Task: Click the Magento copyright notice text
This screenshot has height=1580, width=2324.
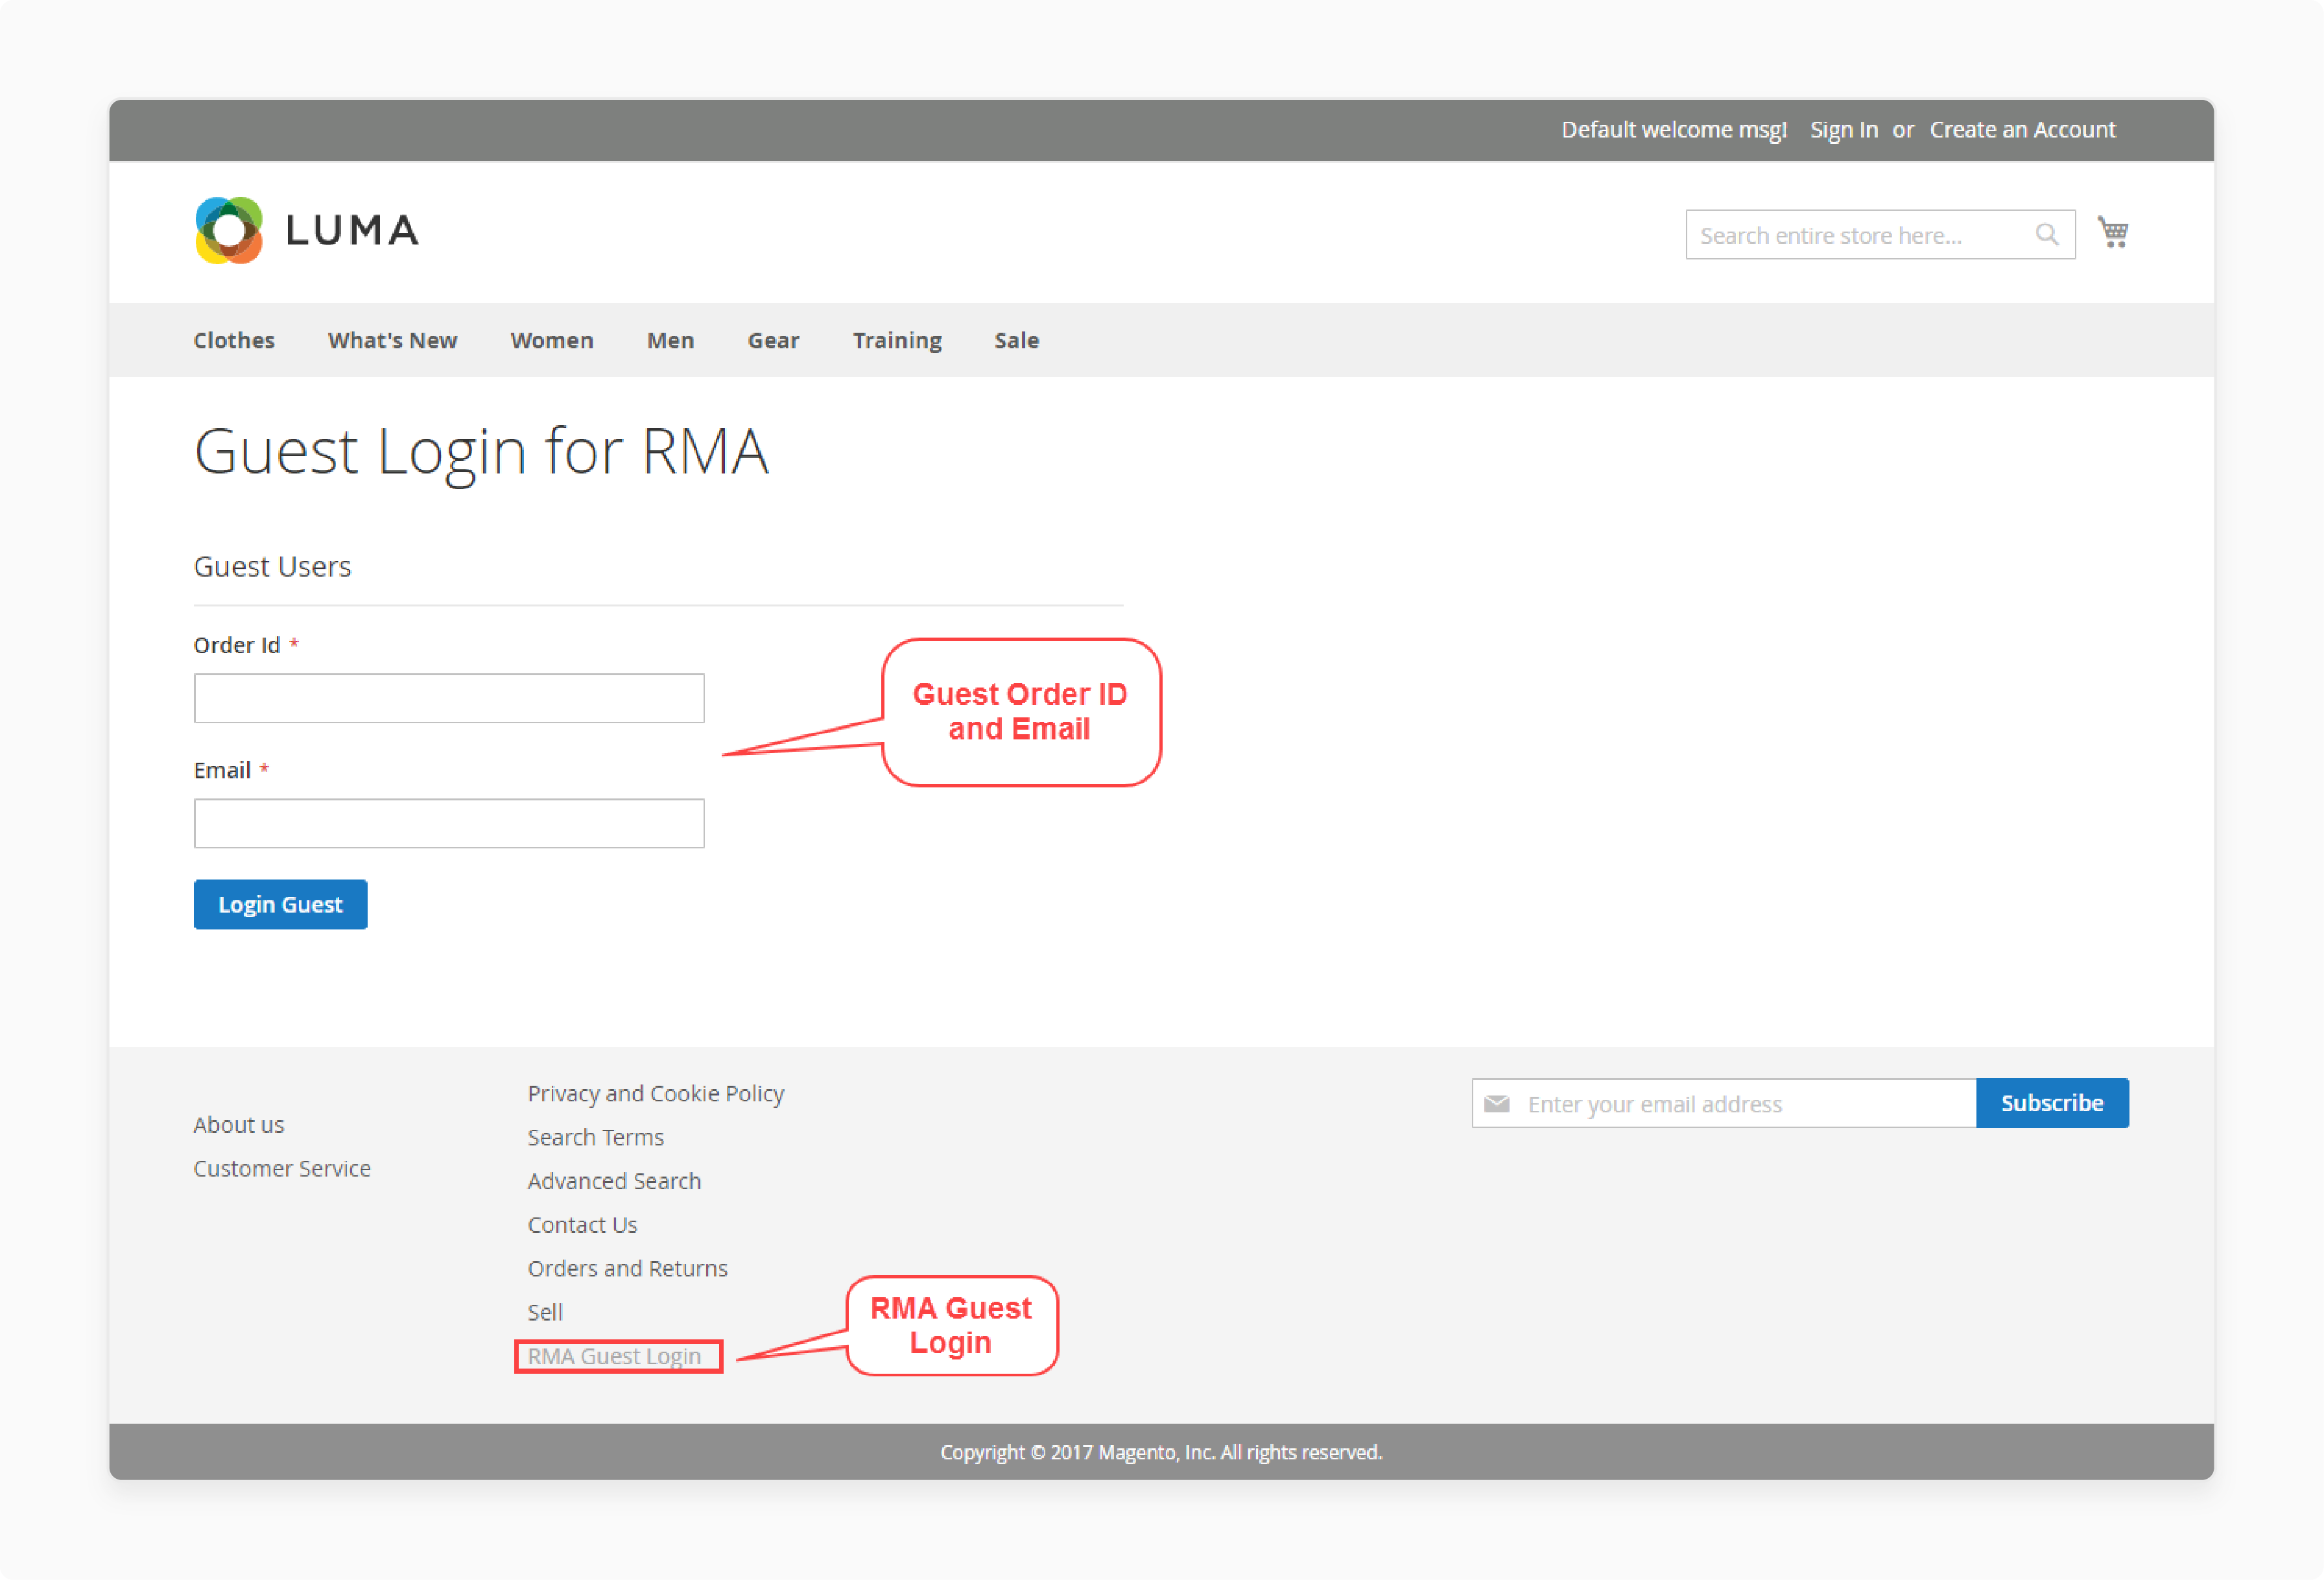Action: click(x=1161, y=1452)
